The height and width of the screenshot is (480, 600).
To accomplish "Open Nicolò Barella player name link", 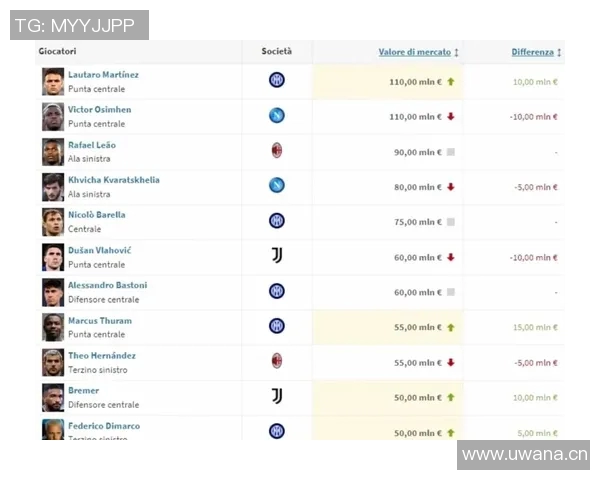I will 96,215.
